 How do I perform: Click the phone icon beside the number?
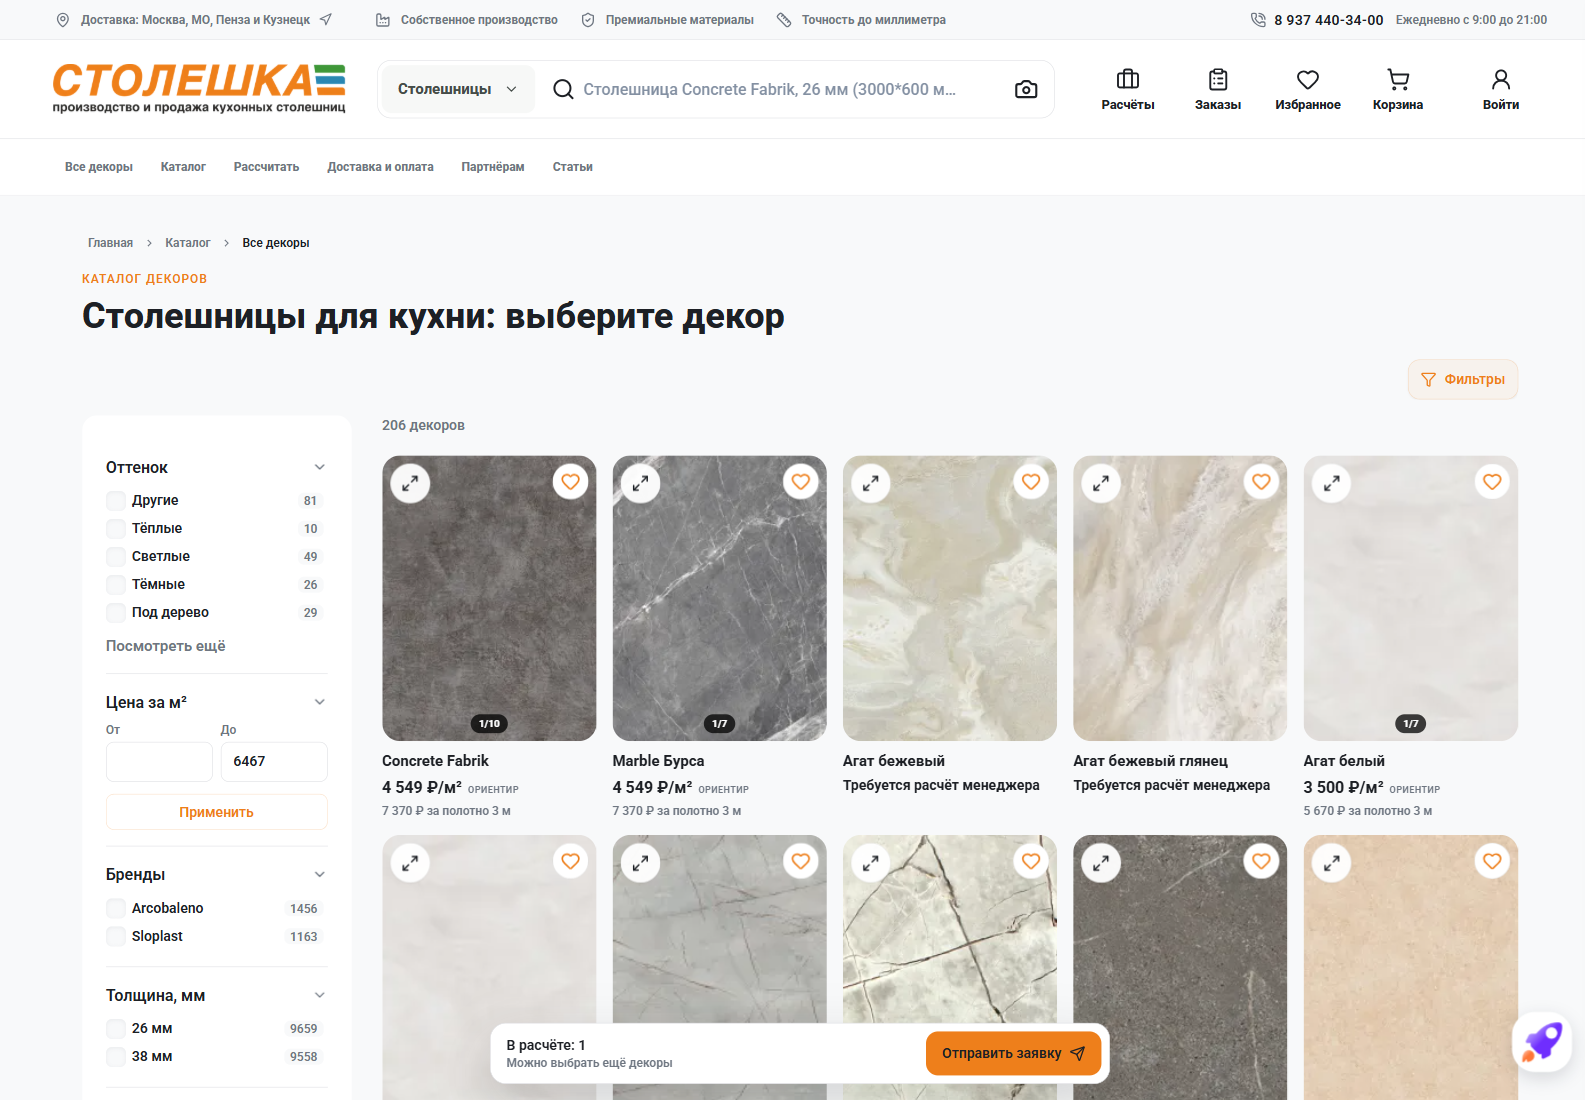(x=1258, y=20)
